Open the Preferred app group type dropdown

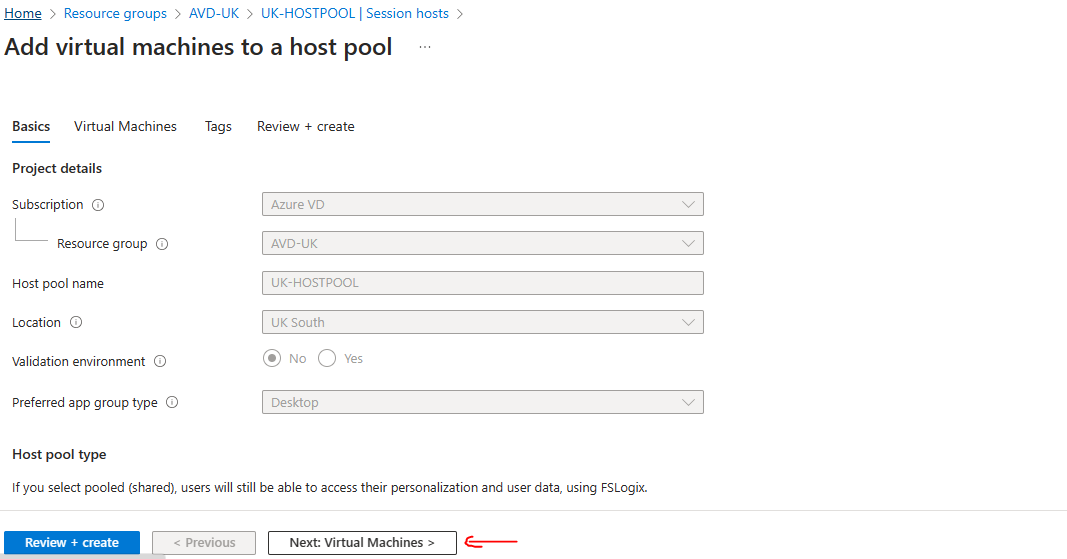click(482, 402)
